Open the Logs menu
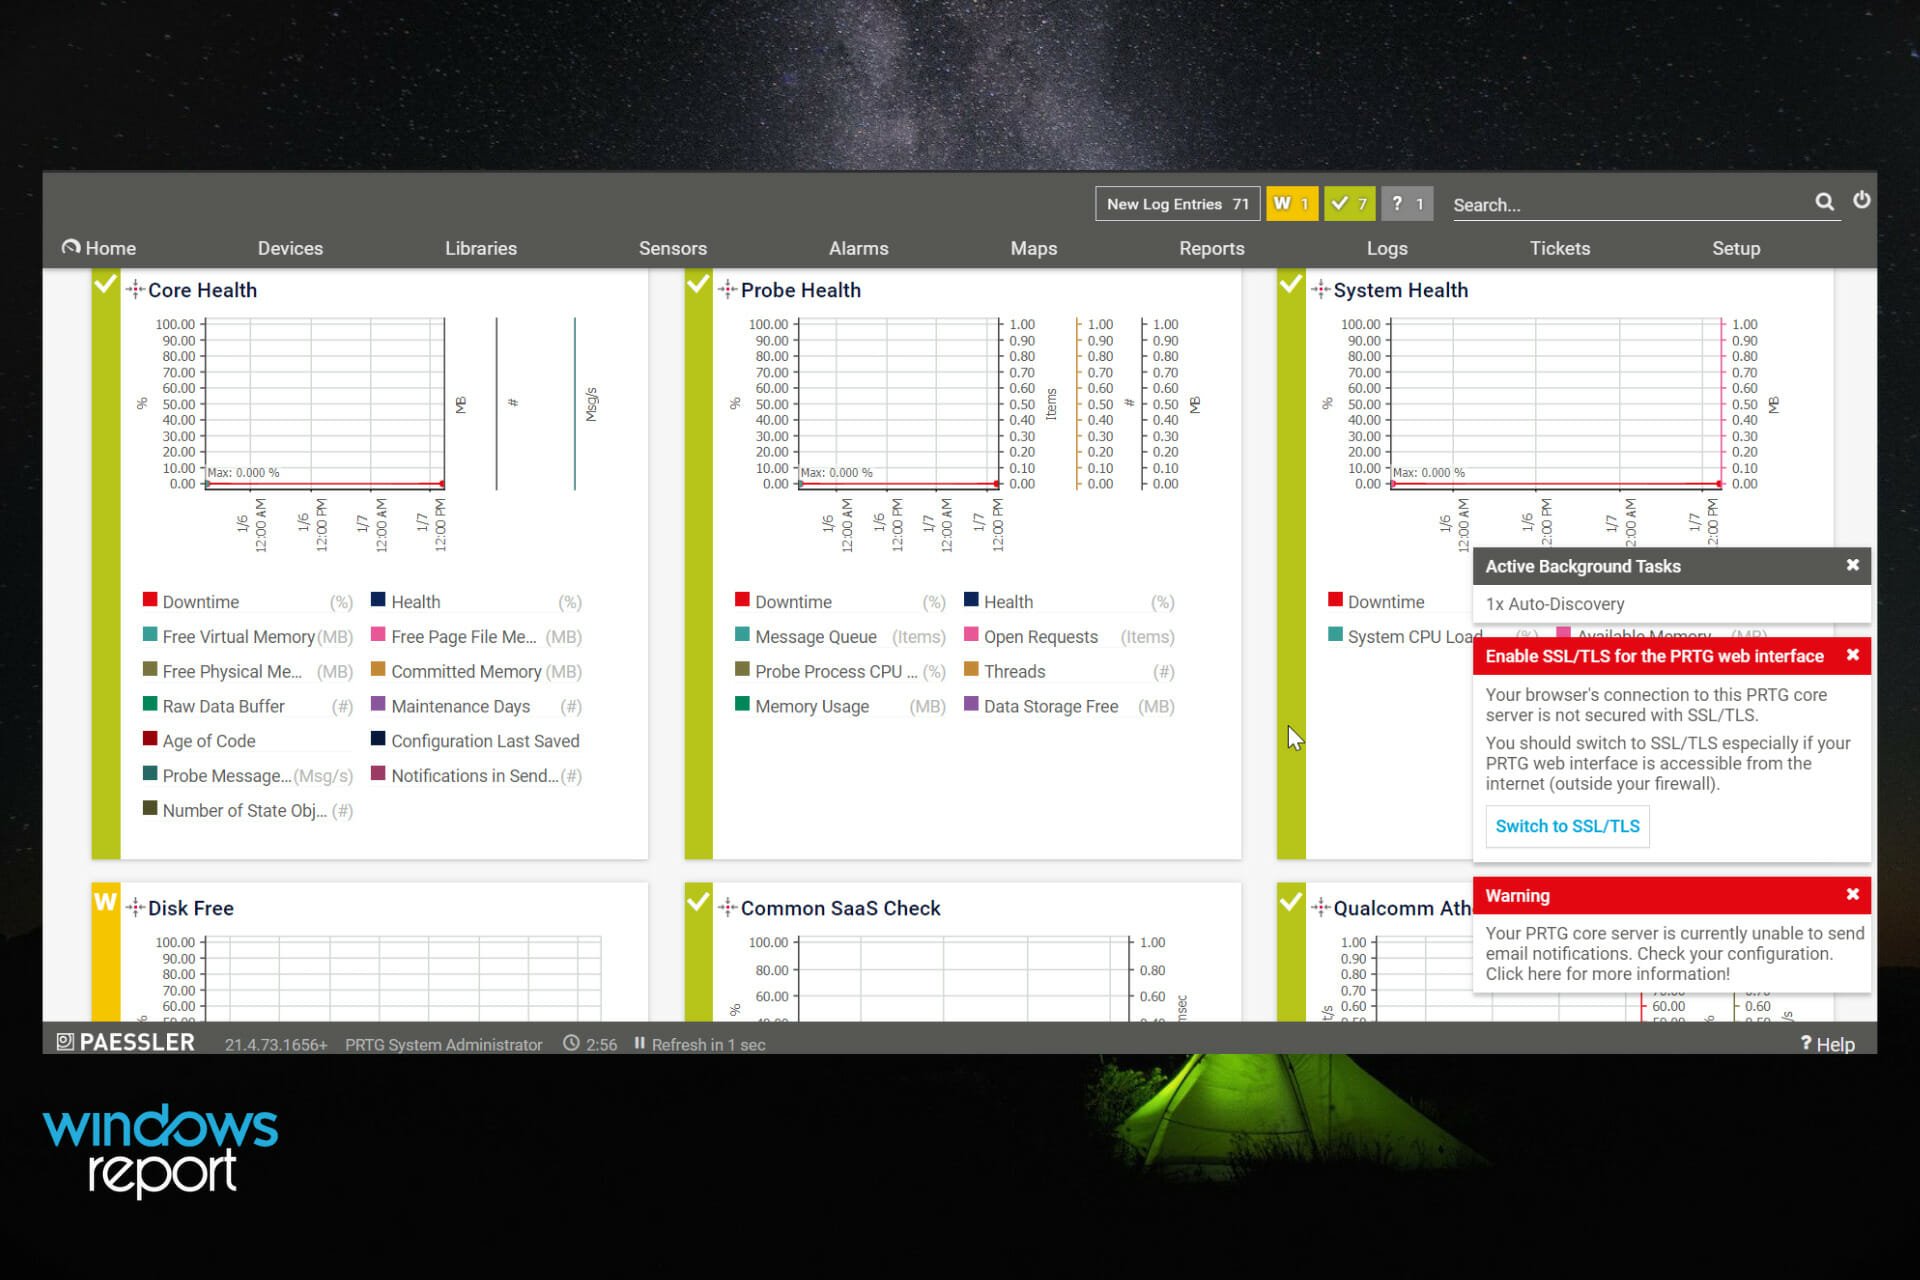Screen dimensions: 1920x1280 (1387, 248)
